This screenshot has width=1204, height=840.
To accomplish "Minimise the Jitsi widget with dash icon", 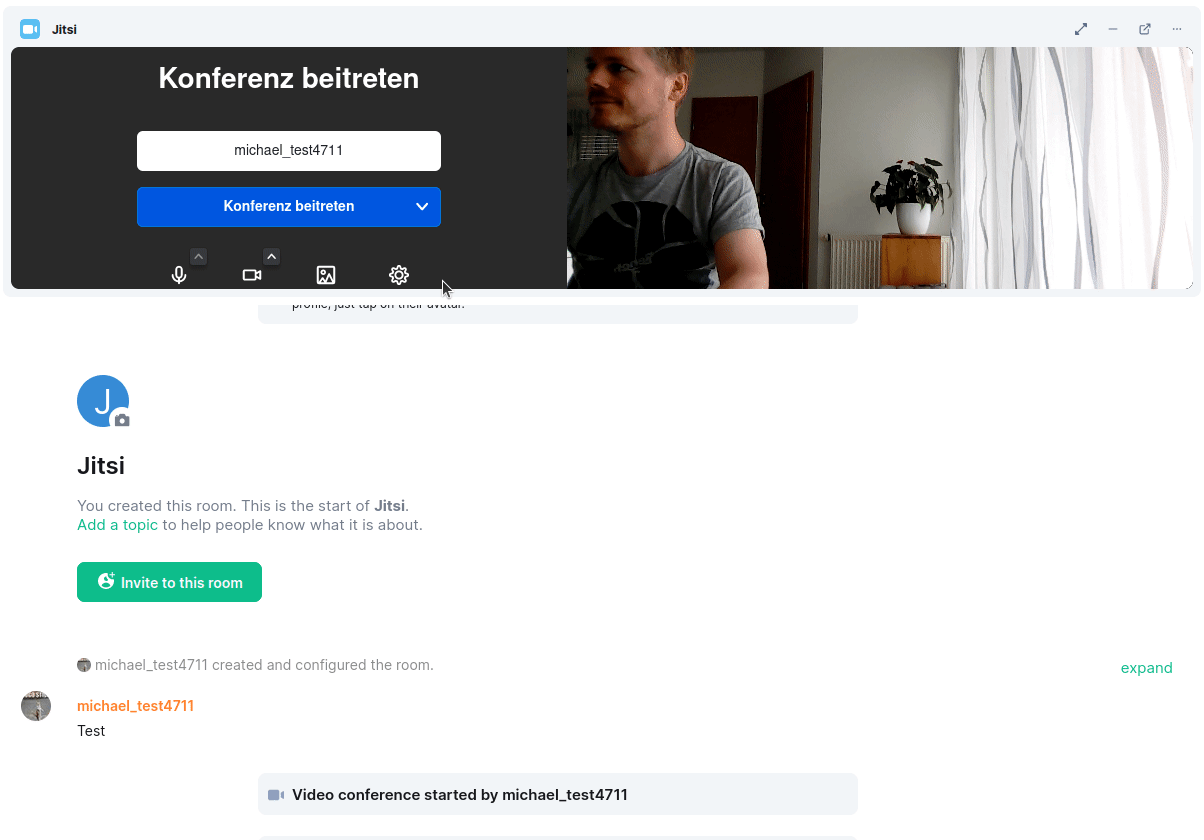I will 1113,29.
